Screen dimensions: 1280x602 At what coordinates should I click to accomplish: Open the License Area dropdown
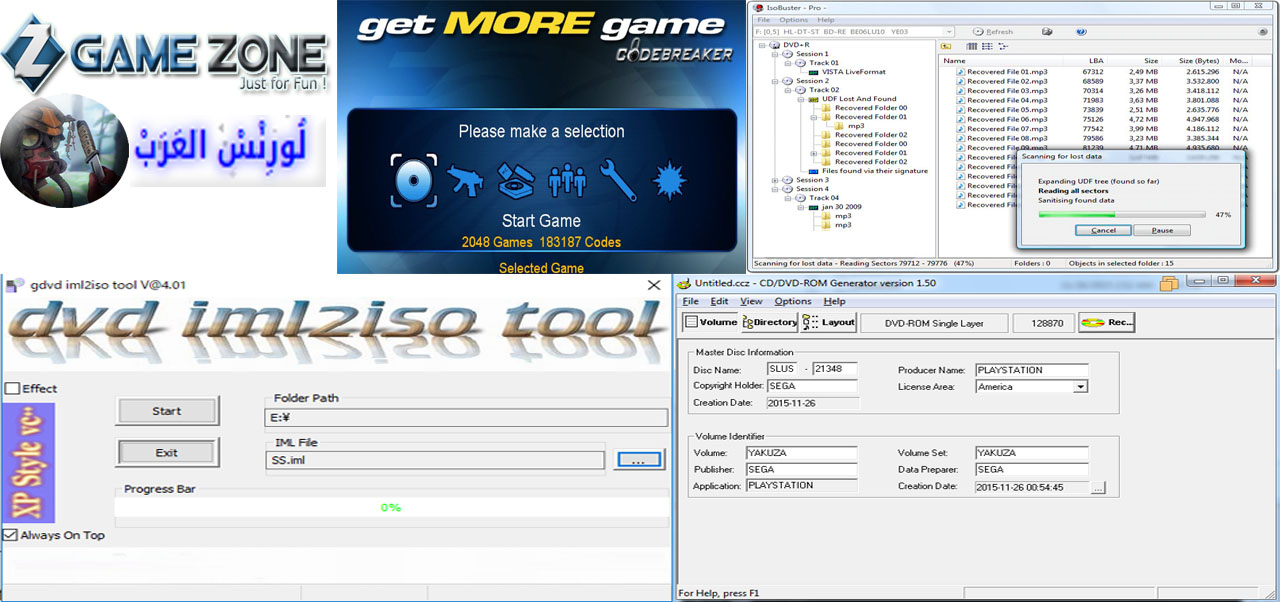point(1080,387)
